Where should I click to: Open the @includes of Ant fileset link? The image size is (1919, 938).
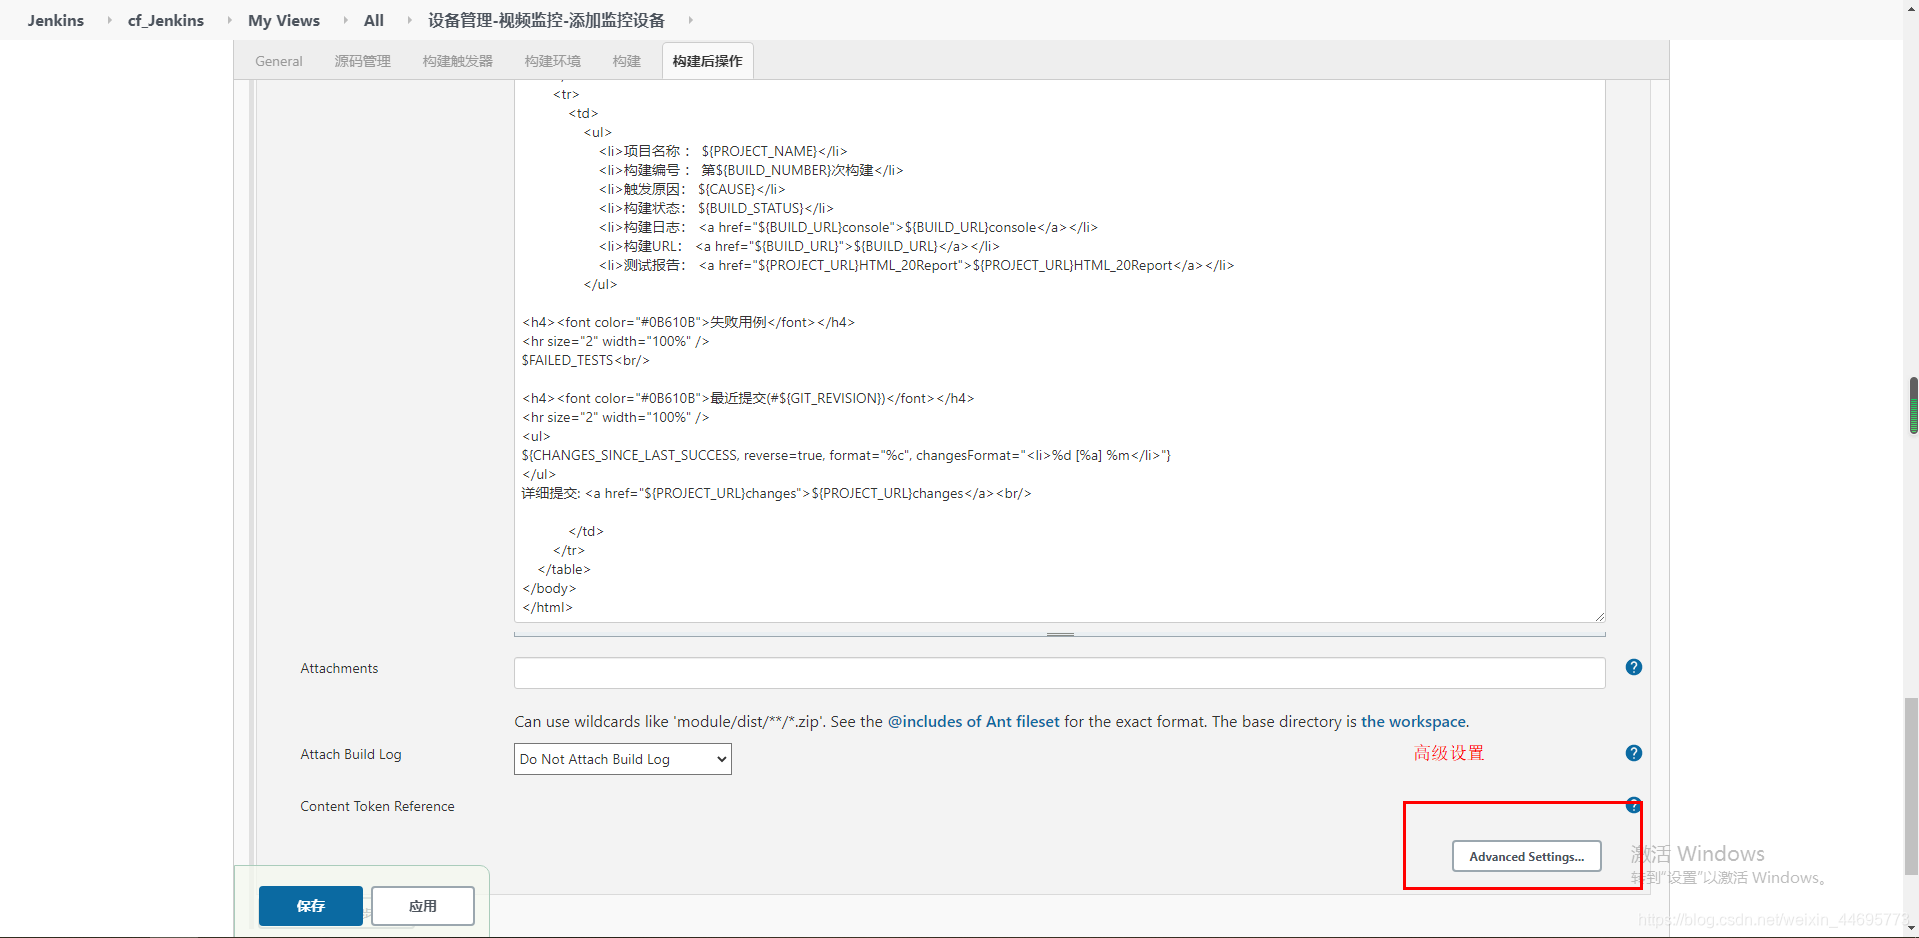974,722
